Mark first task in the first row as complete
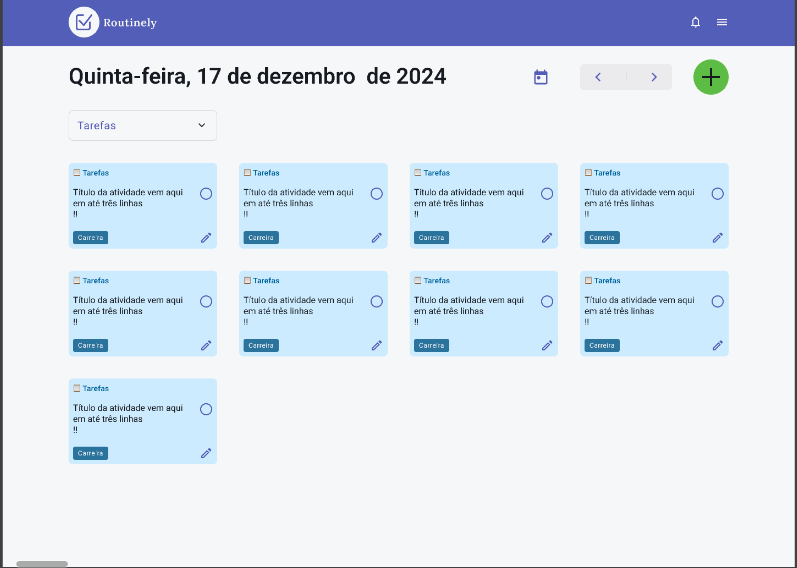Screen dimensions: 797x568 [x=206, y=194]
